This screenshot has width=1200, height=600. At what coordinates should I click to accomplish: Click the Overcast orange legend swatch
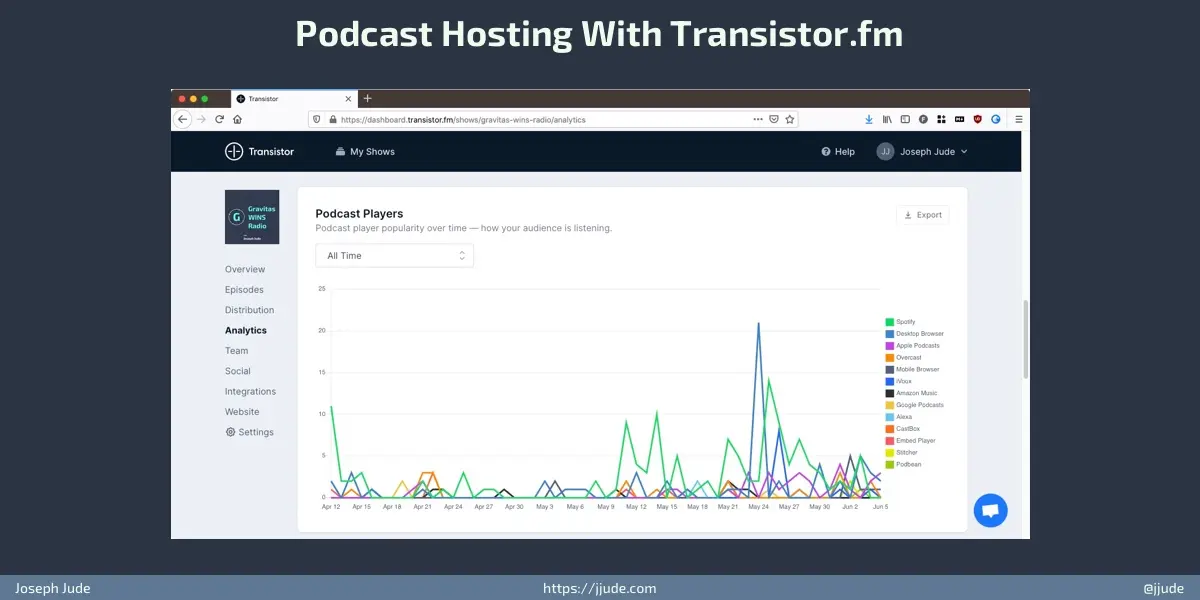point(889,358)
